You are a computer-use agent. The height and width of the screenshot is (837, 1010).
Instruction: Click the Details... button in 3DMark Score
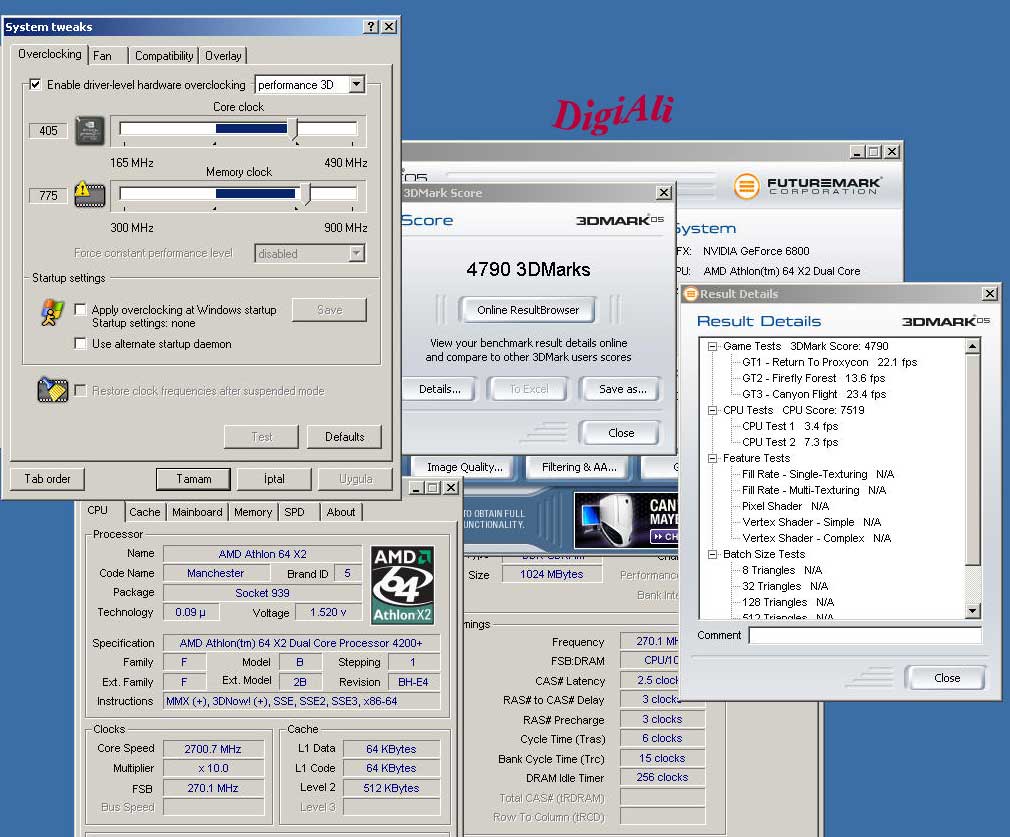pyautogui.click(x=440, y=389)
